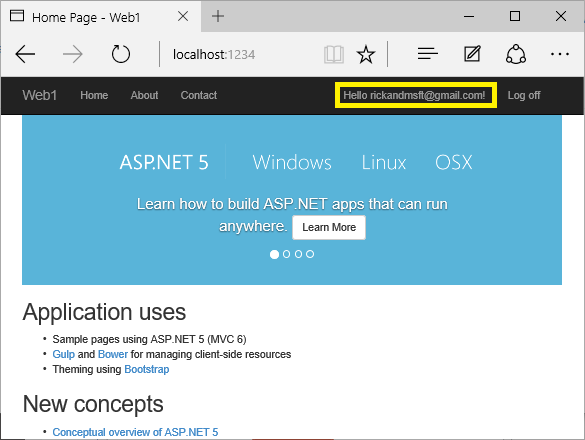The image size is (585, 440).
Task: Click the Learn More button
Action: click(x=329, y=227)
